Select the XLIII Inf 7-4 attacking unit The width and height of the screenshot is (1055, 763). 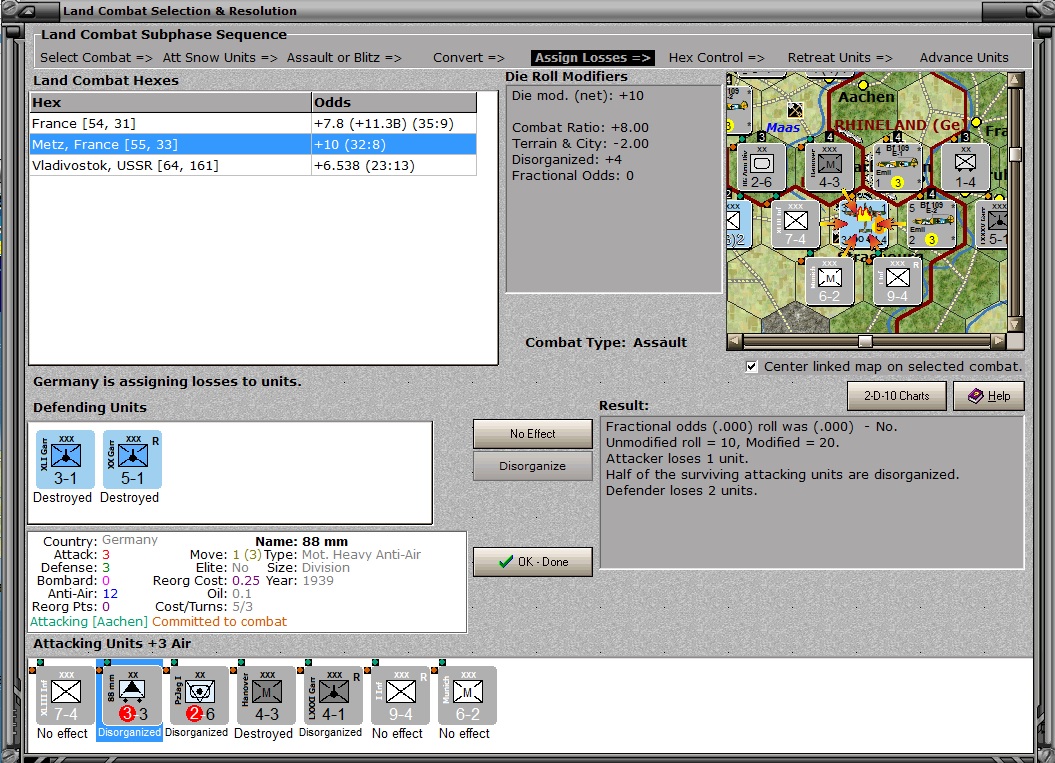(65, 696)
